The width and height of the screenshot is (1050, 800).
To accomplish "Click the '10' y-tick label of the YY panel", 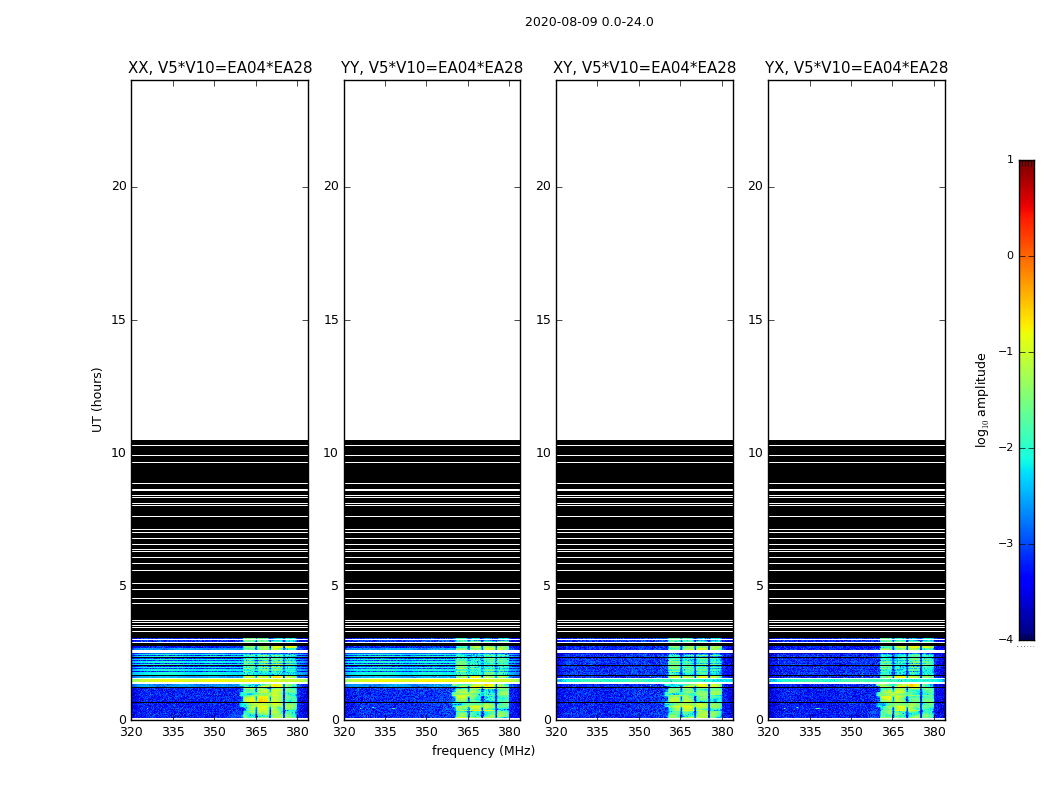I will pos(331,453).
